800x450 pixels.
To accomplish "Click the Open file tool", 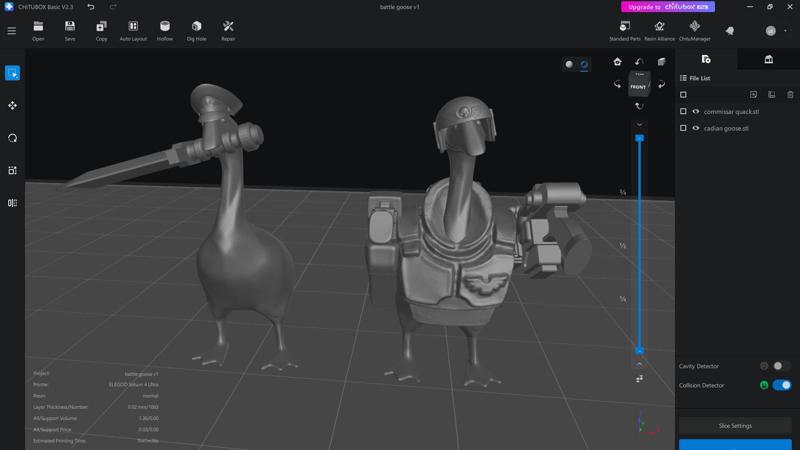I will [38, 31].
